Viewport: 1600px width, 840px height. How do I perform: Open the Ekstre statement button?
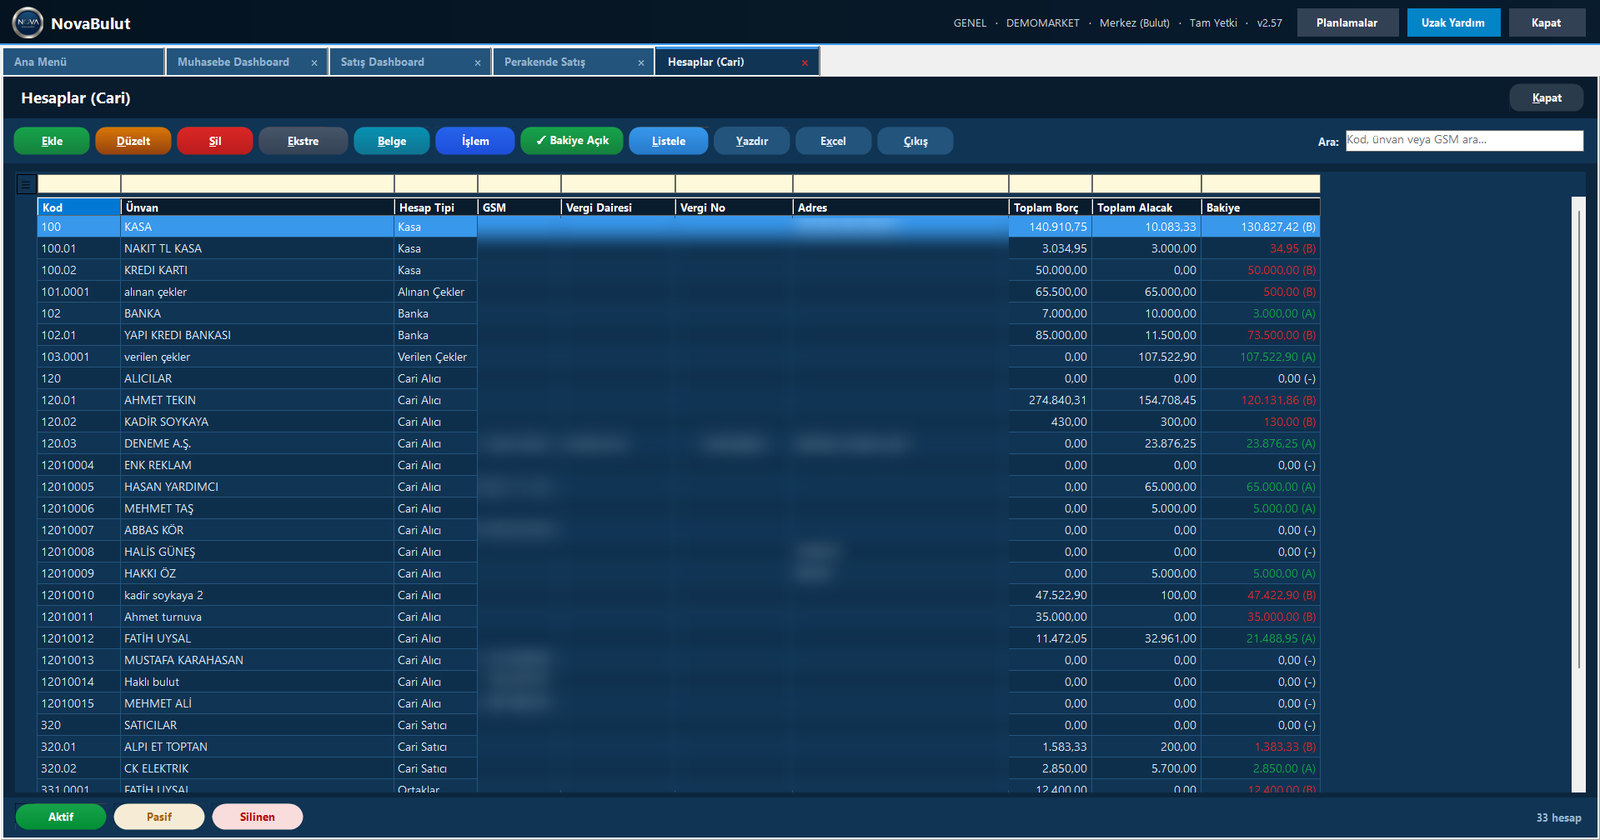pos(303,141)
